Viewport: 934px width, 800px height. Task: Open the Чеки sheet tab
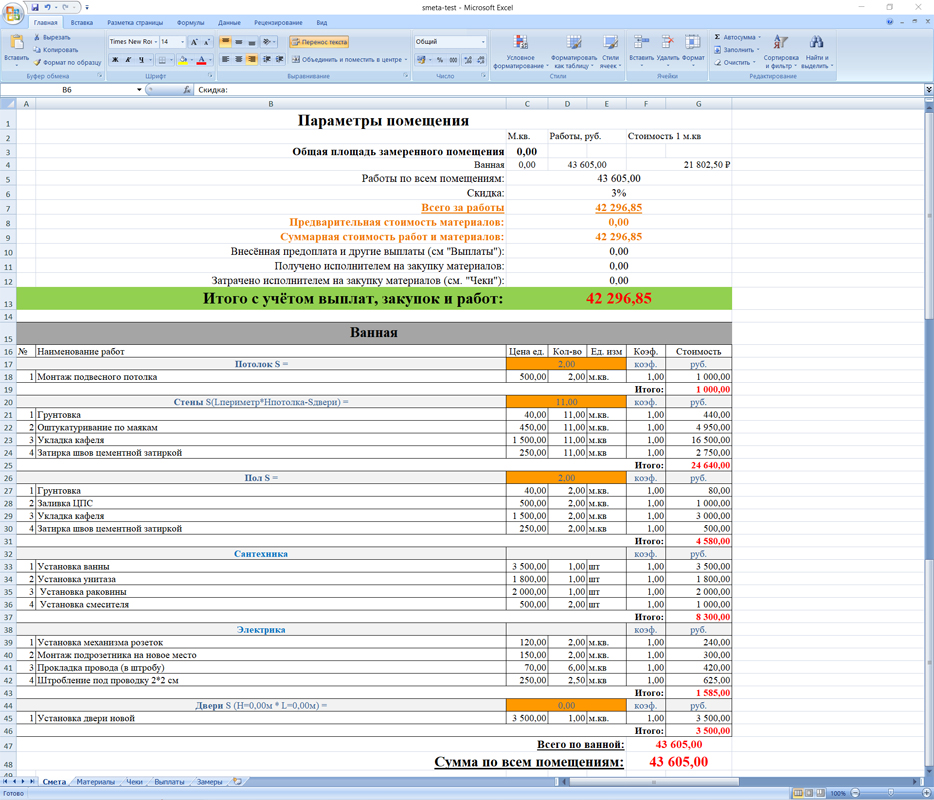134,782
